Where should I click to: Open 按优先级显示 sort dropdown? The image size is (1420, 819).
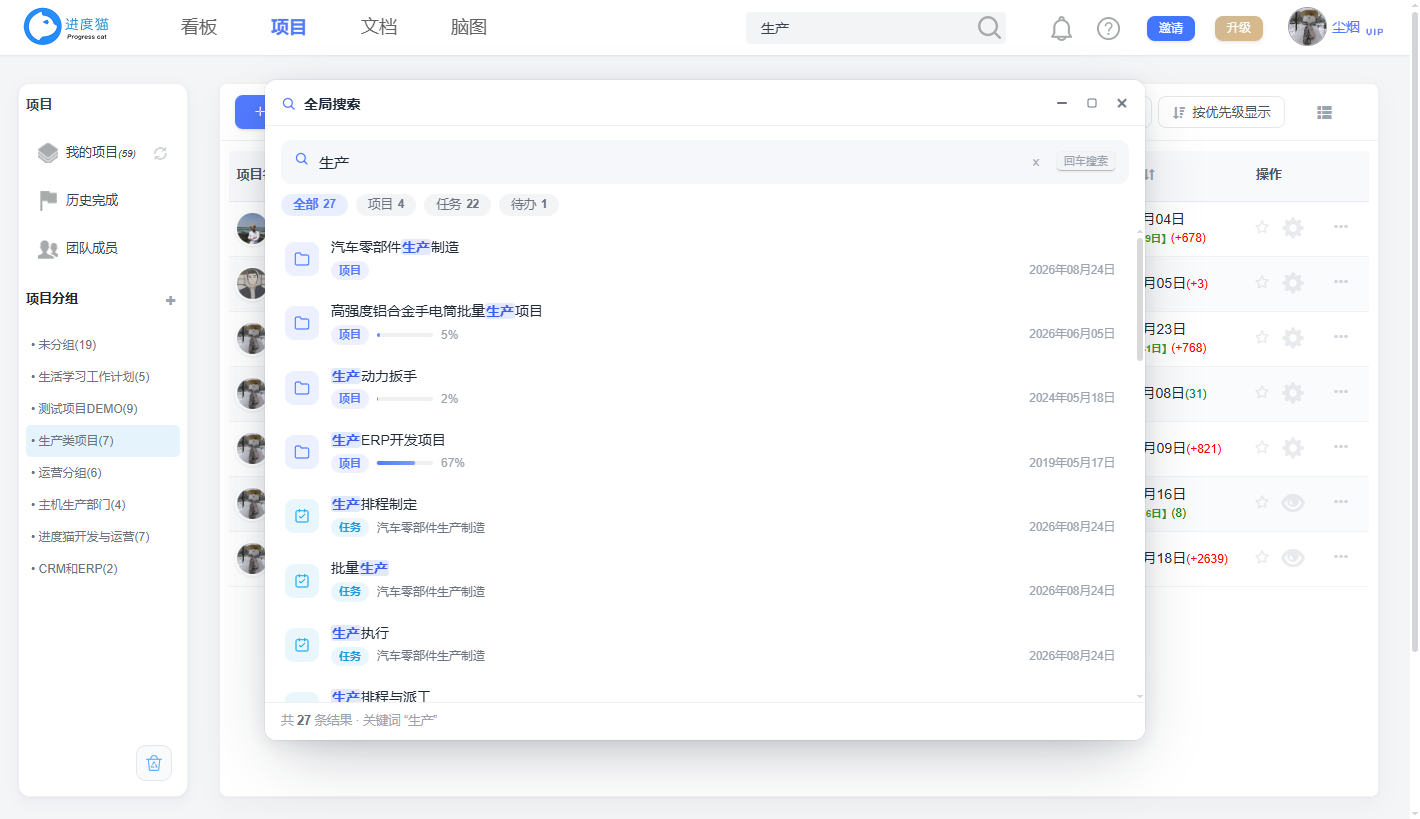(1221, 113)
